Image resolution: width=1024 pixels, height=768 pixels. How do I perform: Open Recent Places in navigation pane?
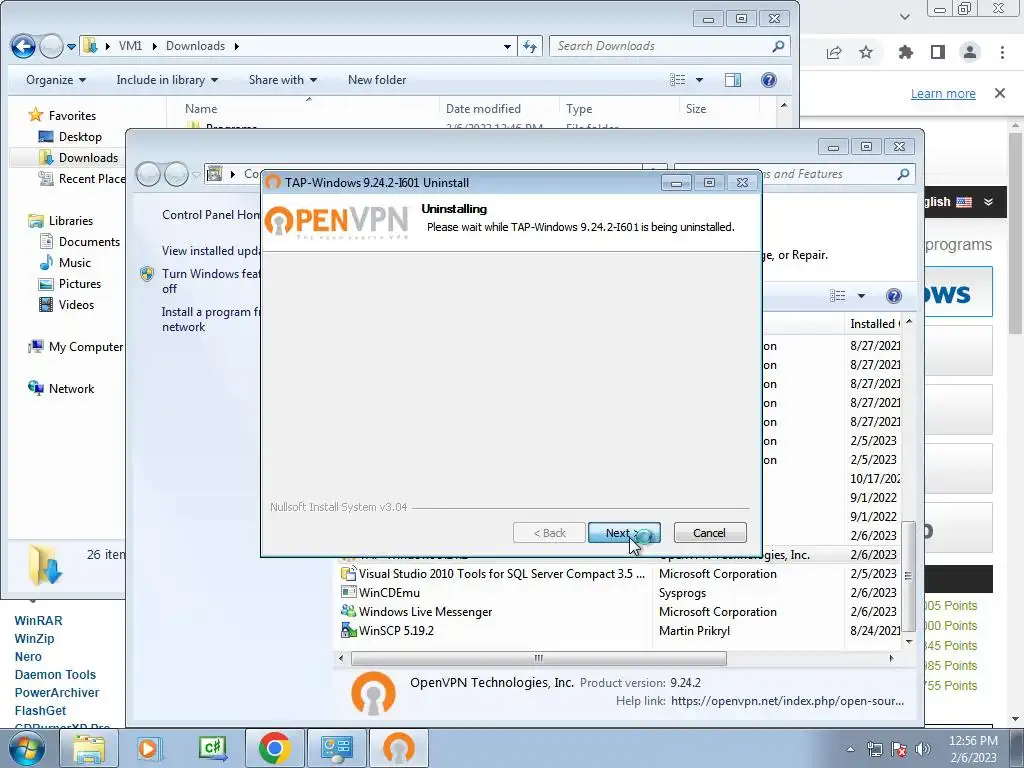[x=82, y=179]
